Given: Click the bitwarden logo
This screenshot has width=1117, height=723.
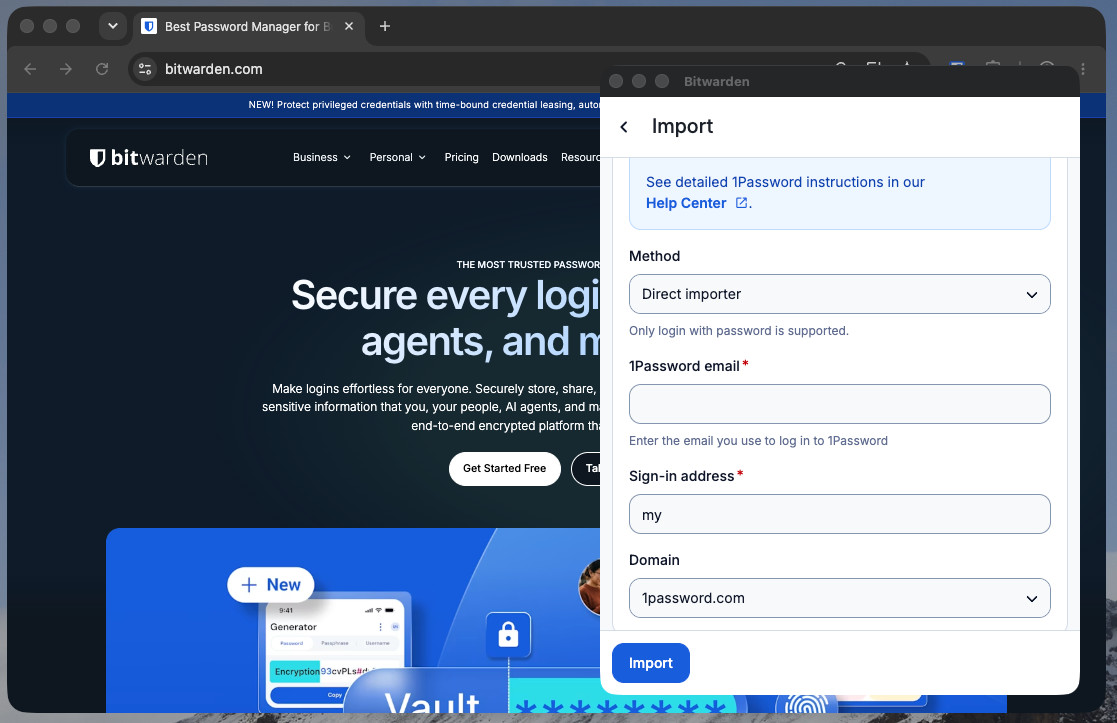Looking at the screenshot, I should (148, 157).
